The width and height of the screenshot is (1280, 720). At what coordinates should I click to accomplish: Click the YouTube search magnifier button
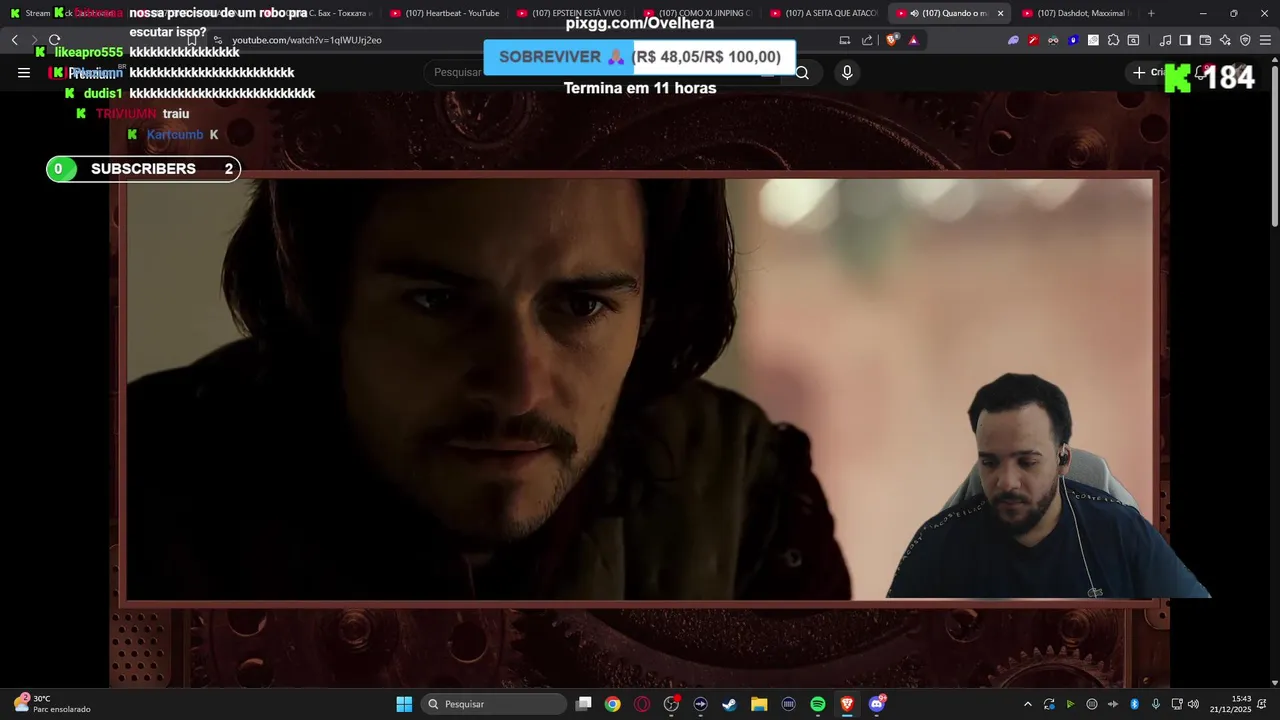(802, 72)
